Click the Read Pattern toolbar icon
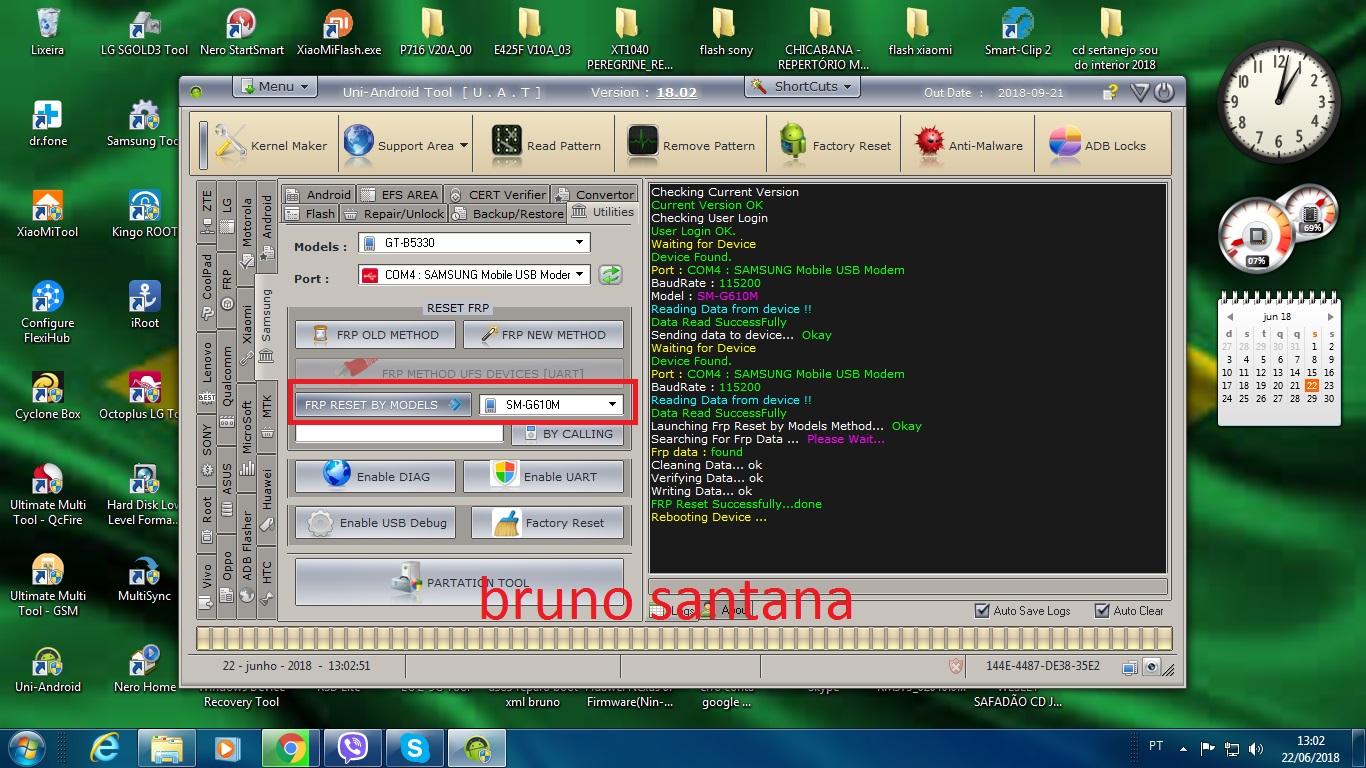 tap(507, 145)
